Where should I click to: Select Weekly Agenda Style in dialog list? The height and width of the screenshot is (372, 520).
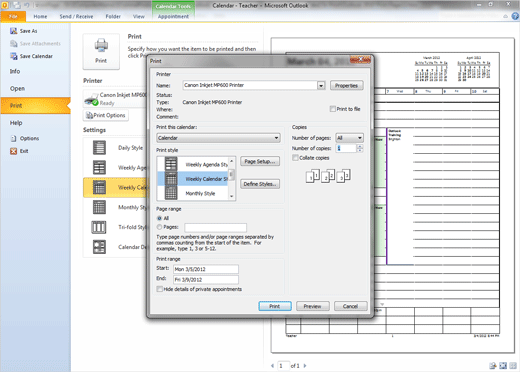193,164
